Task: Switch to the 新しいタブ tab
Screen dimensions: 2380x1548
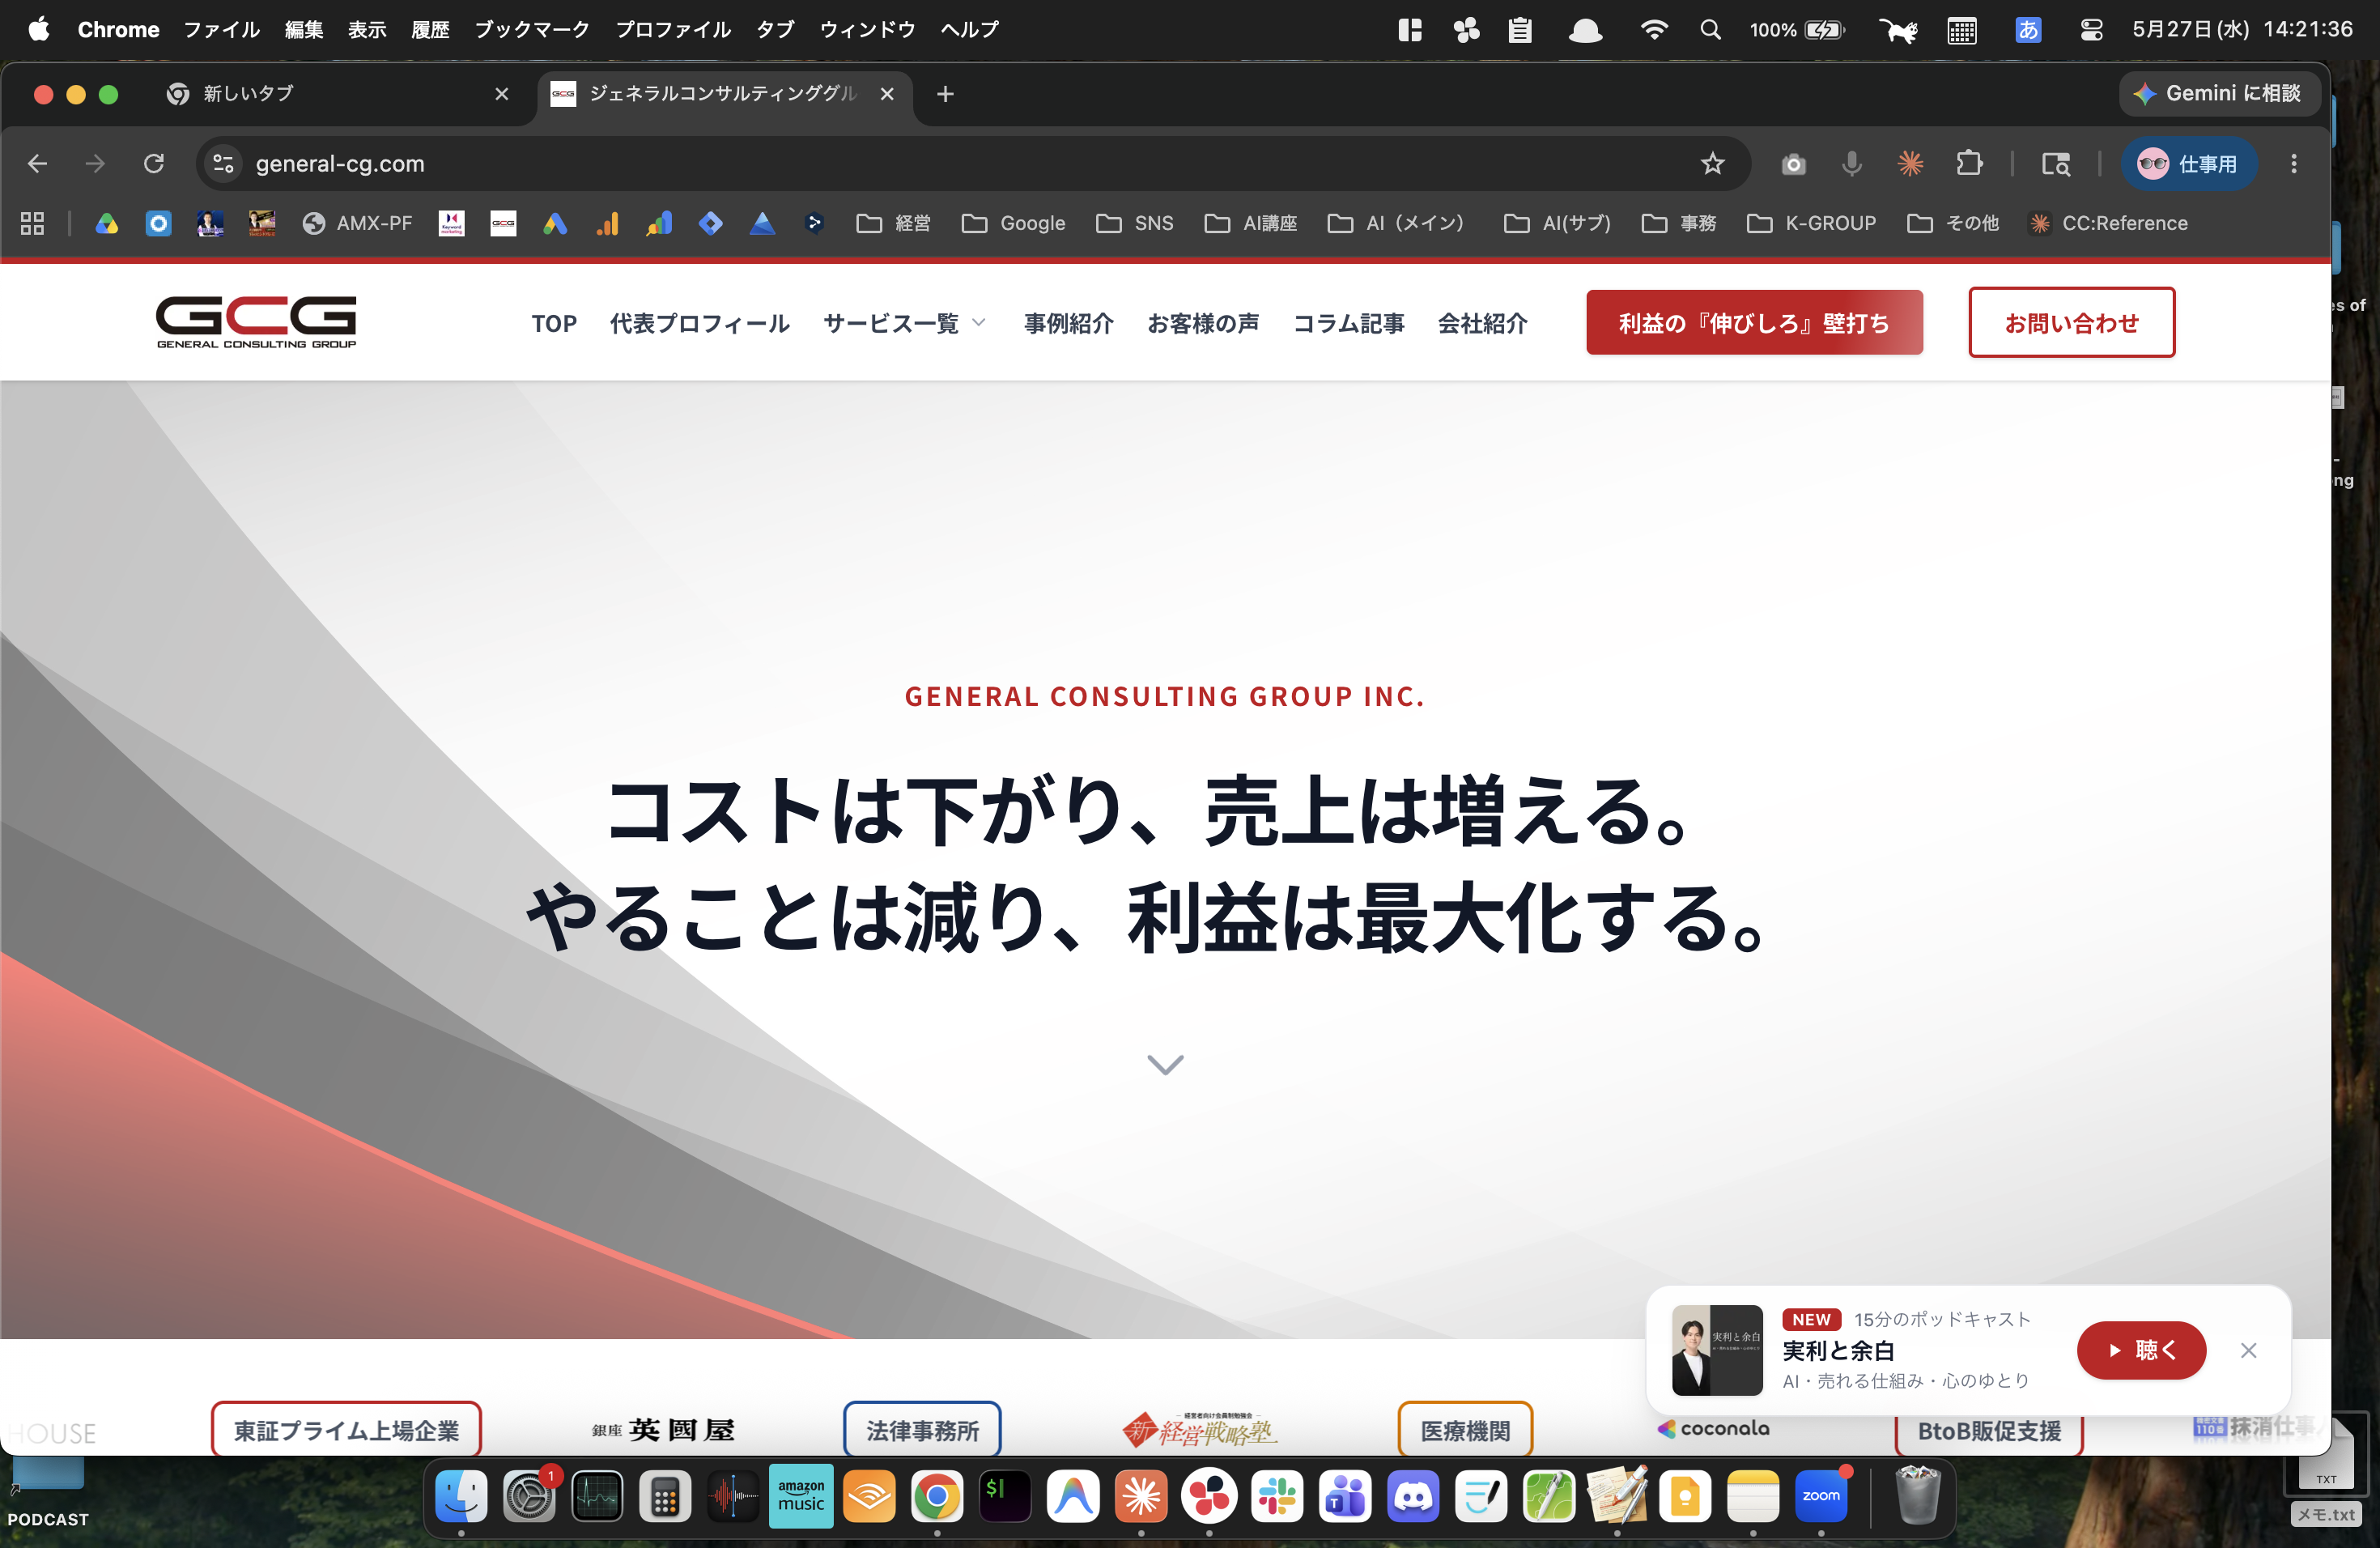Action: (x=339, y=93)
